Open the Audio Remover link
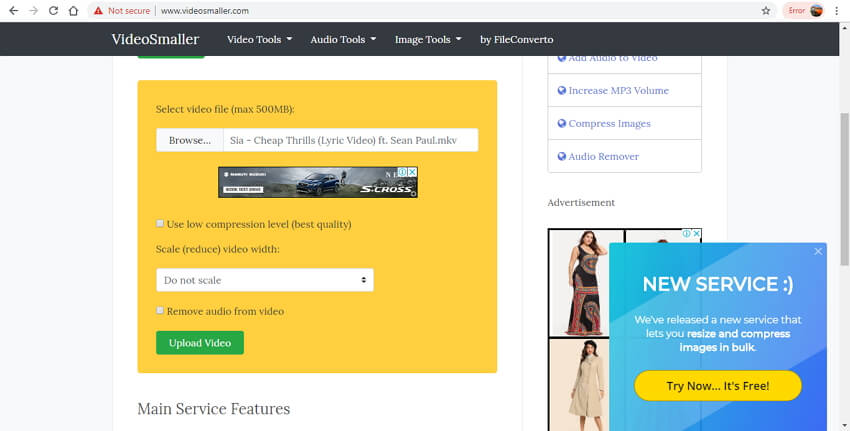 coord(603,157)
